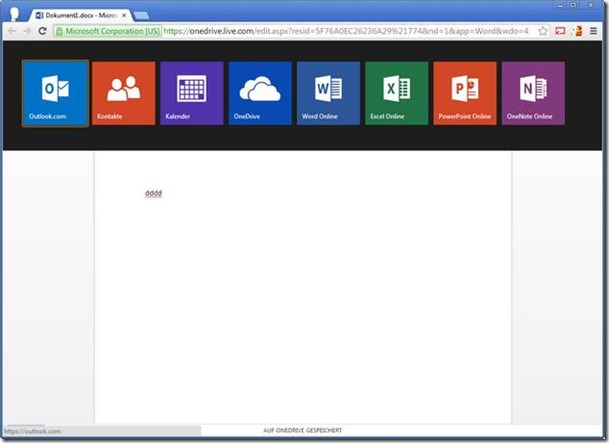Screen dimensions: 609x443
Task: Launch Word Online tile
Action: coord(328,93)
